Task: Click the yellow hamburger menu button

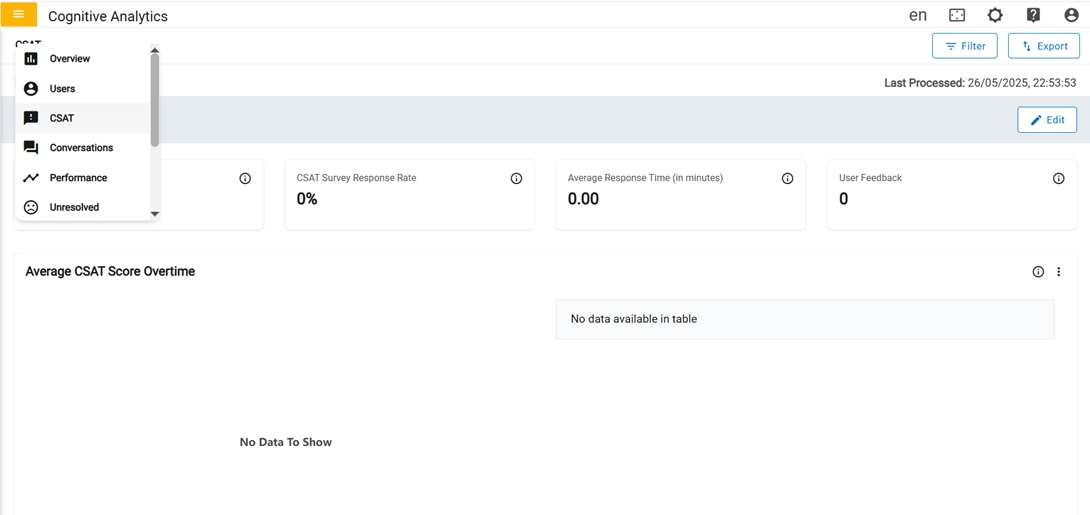Action: click(18, 15)
